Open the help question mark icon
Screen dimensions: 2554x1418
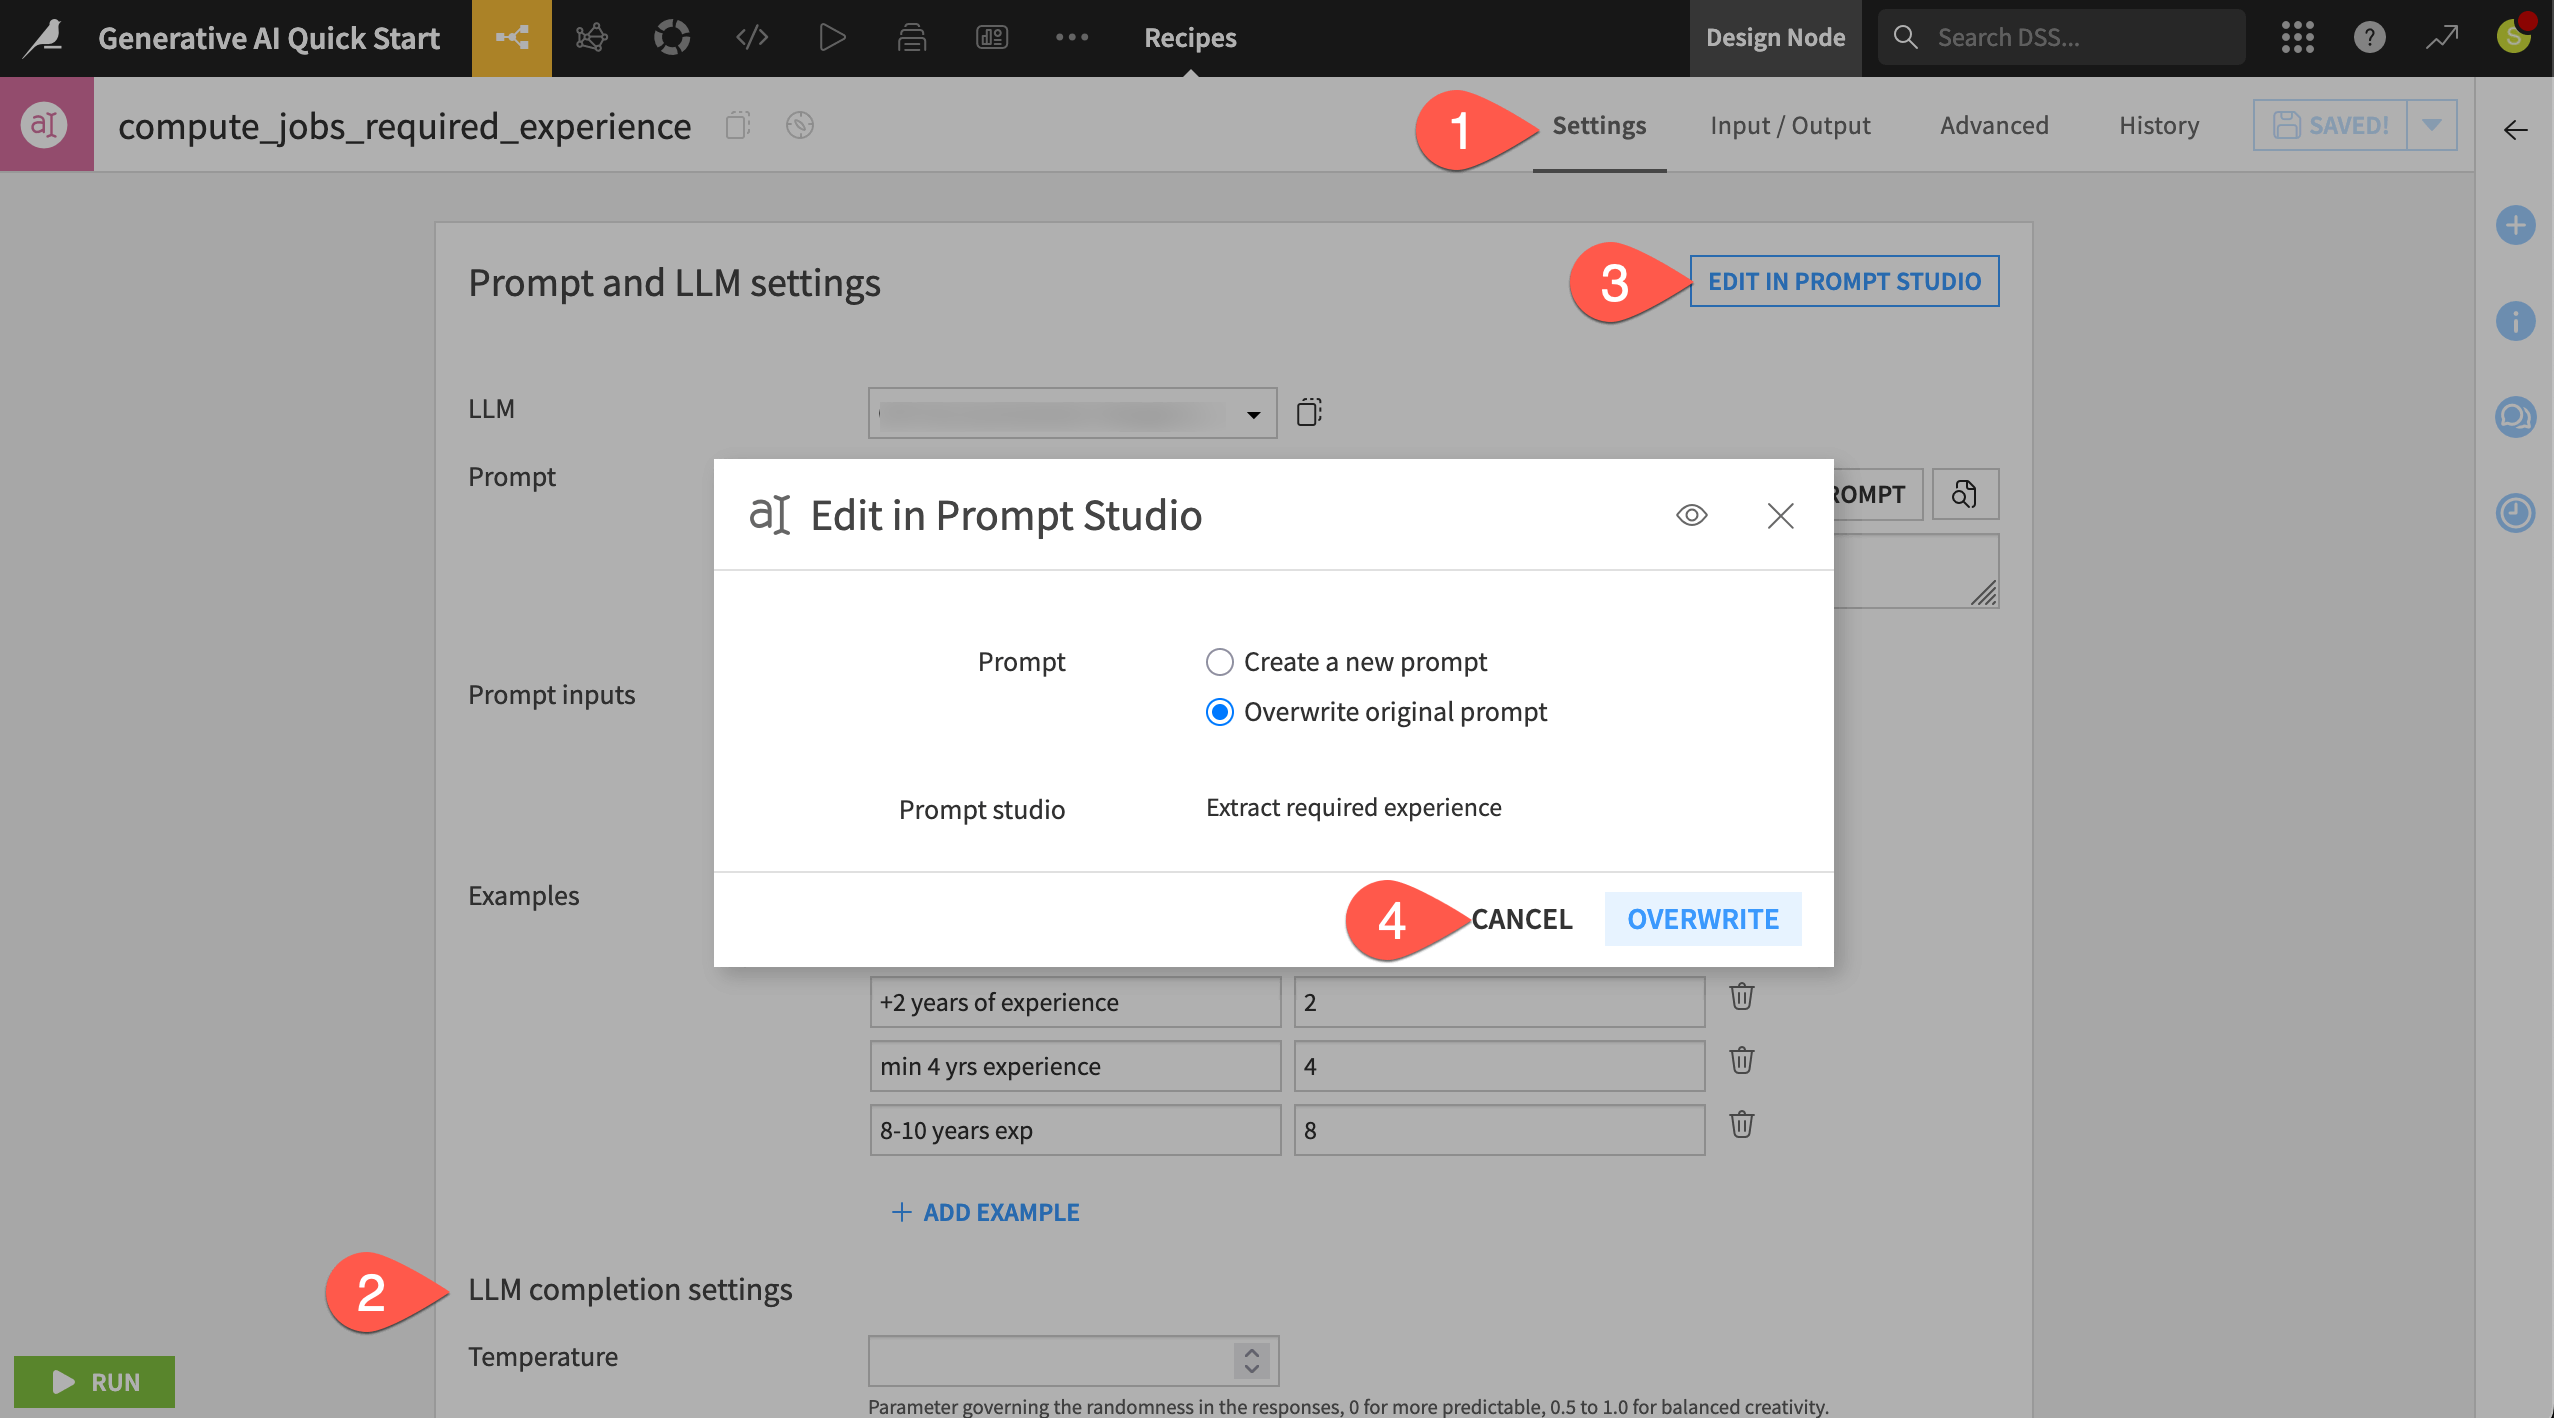pos(2369,38)
